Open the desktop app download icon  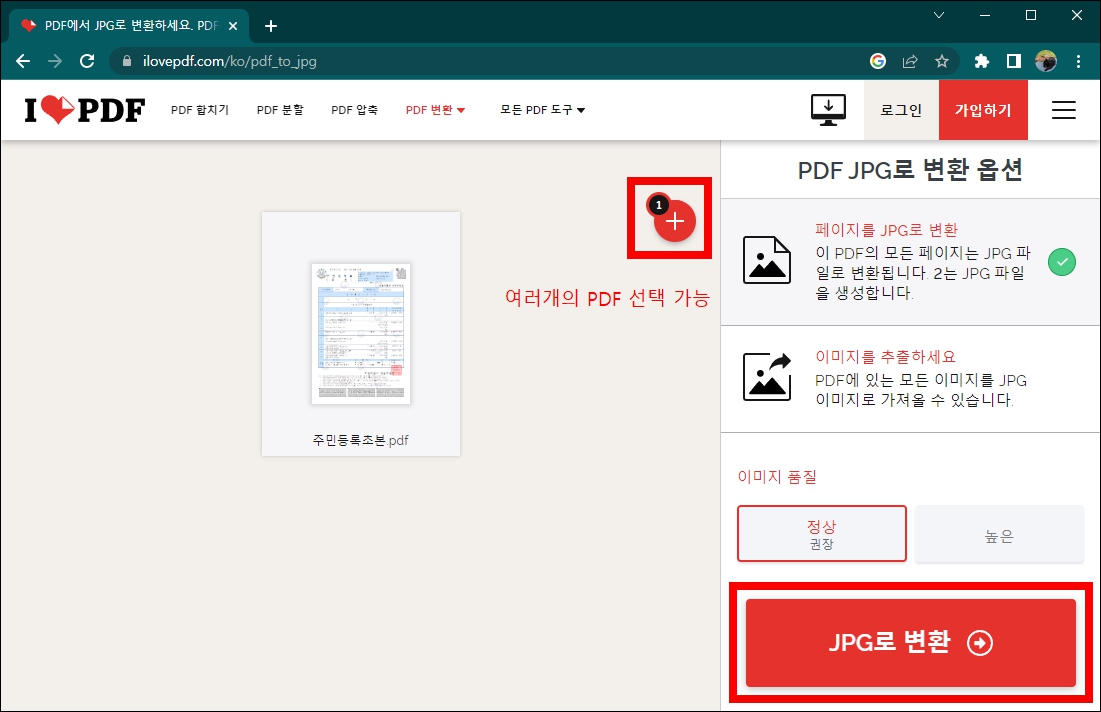point(827,110)
